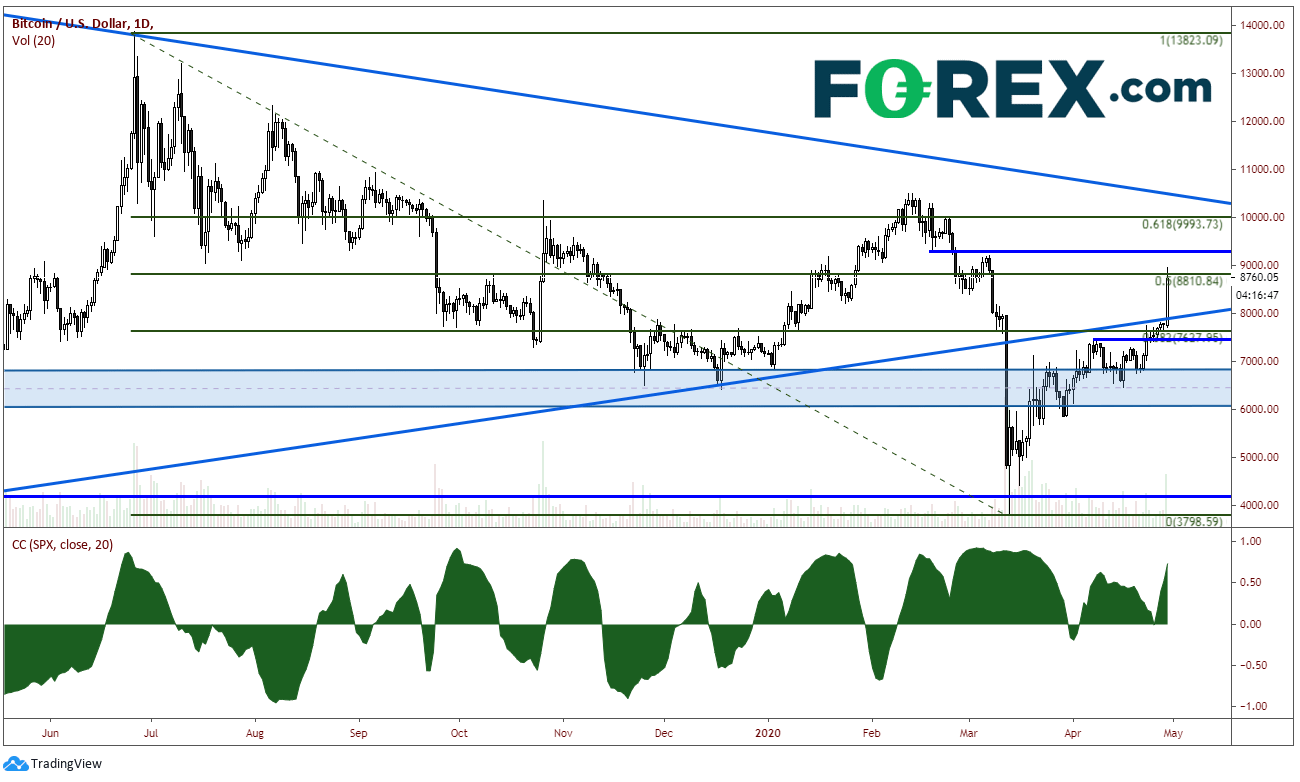Select the Nov label on time axis
Viewport: 1300px width, 782px height.
click(562, 732)
